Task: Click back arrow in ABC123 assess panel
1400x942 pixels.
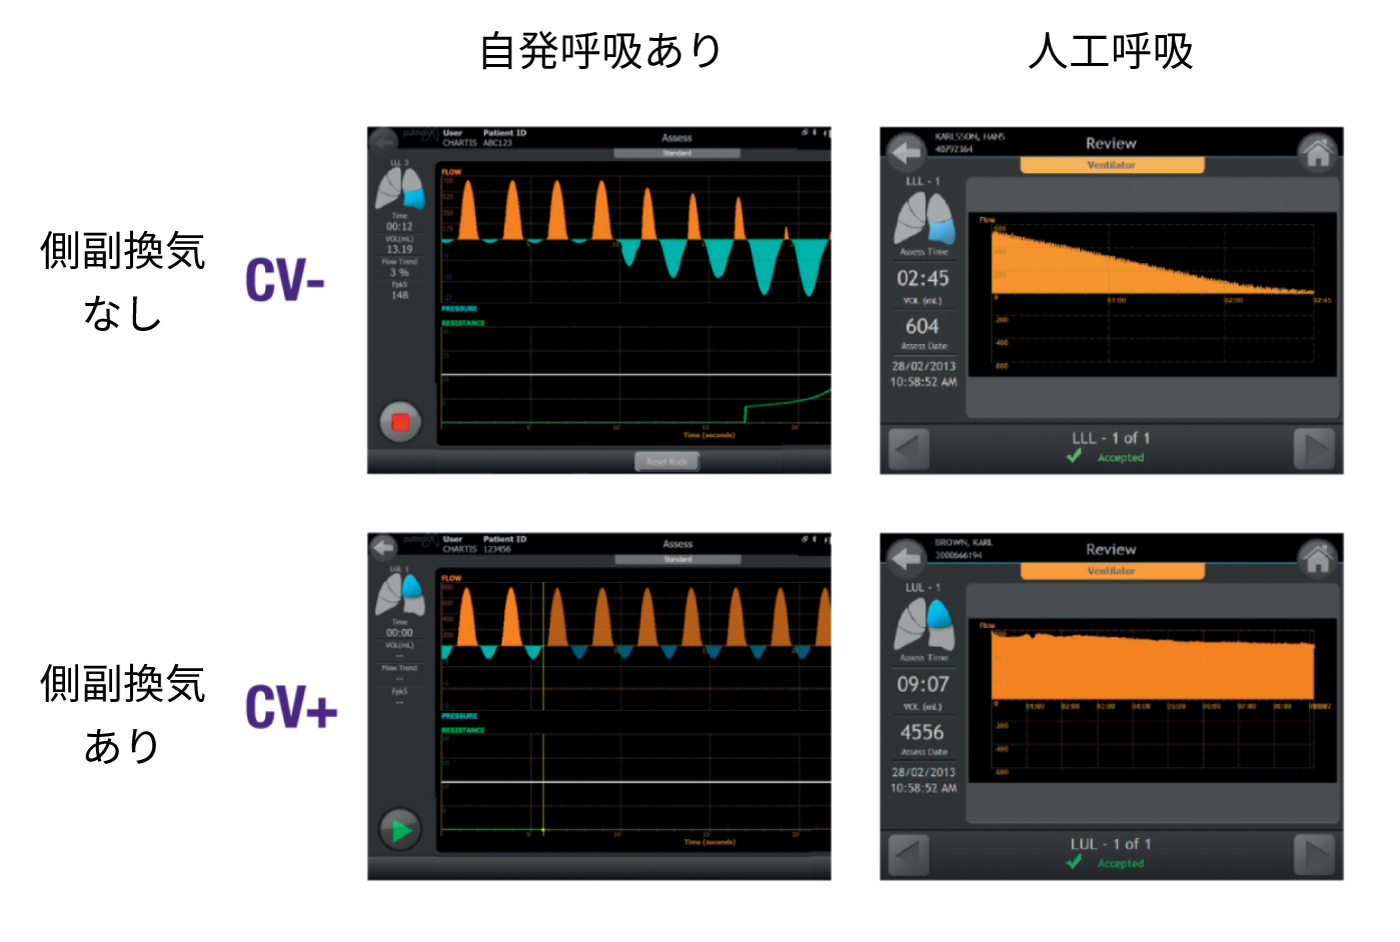Action: click(x=383, y=140)
